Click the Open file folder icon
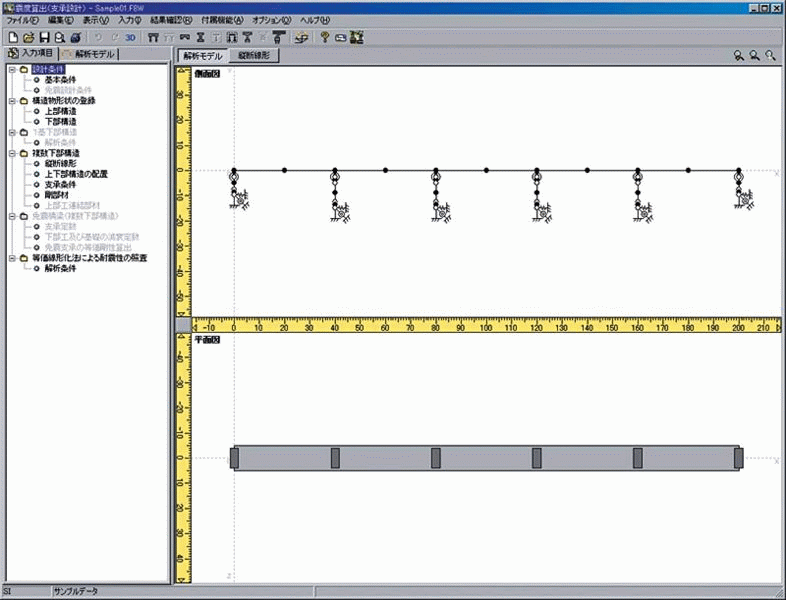786x600 pixels. click(27, 37)
